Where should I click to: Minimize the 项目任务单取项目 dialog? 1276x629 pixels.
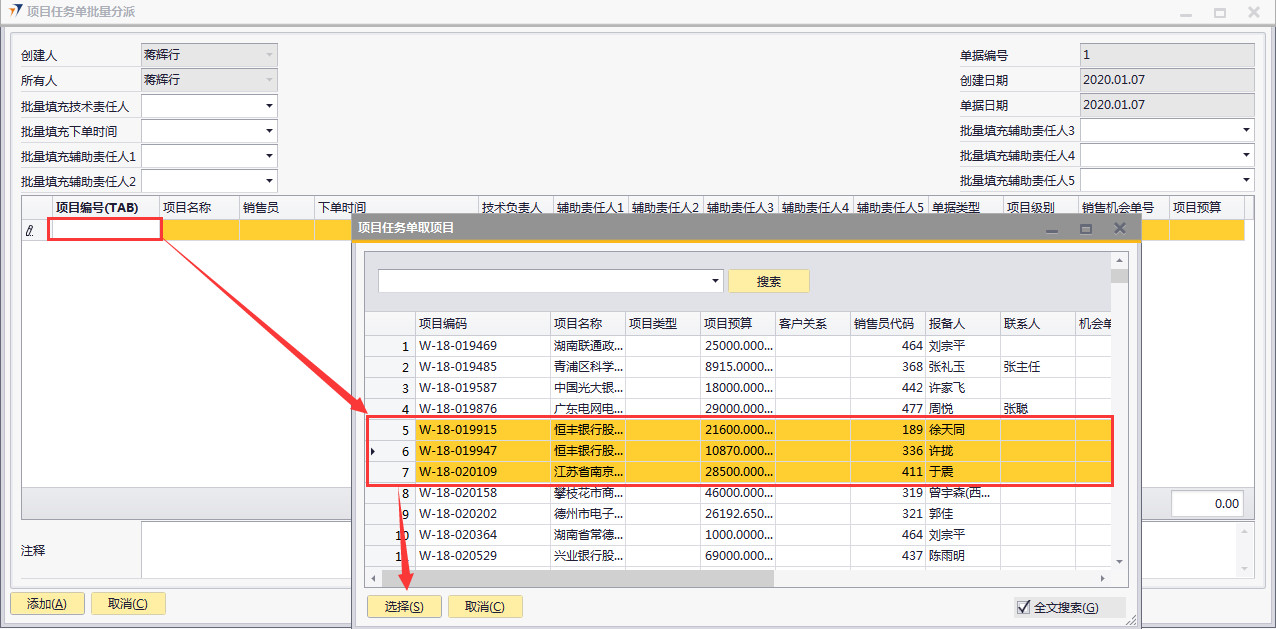pyautogui.click(x=1052, y=229)
